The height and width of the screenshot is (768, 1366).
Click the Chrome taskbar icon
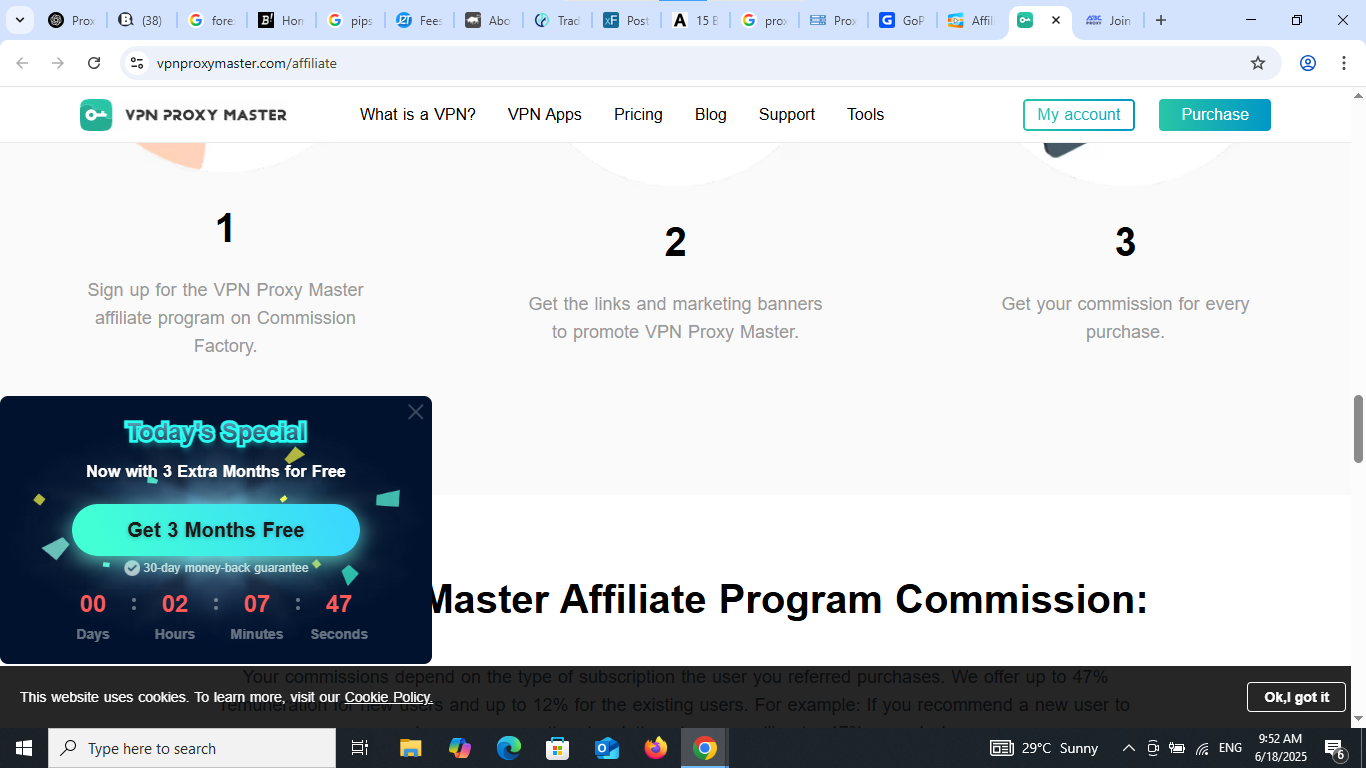click(x=705, y=748)
